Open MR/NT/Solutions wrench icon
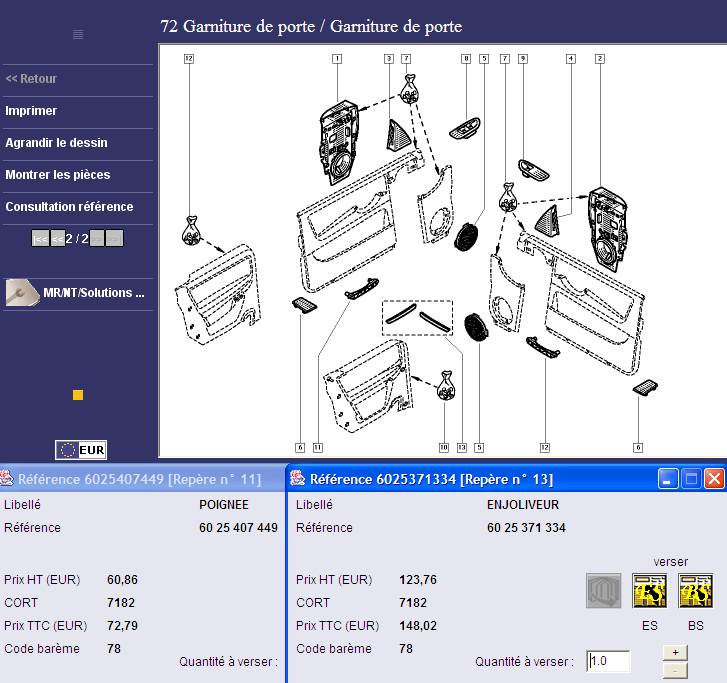Viewport: 727px width, 683px height. [21, 293]
